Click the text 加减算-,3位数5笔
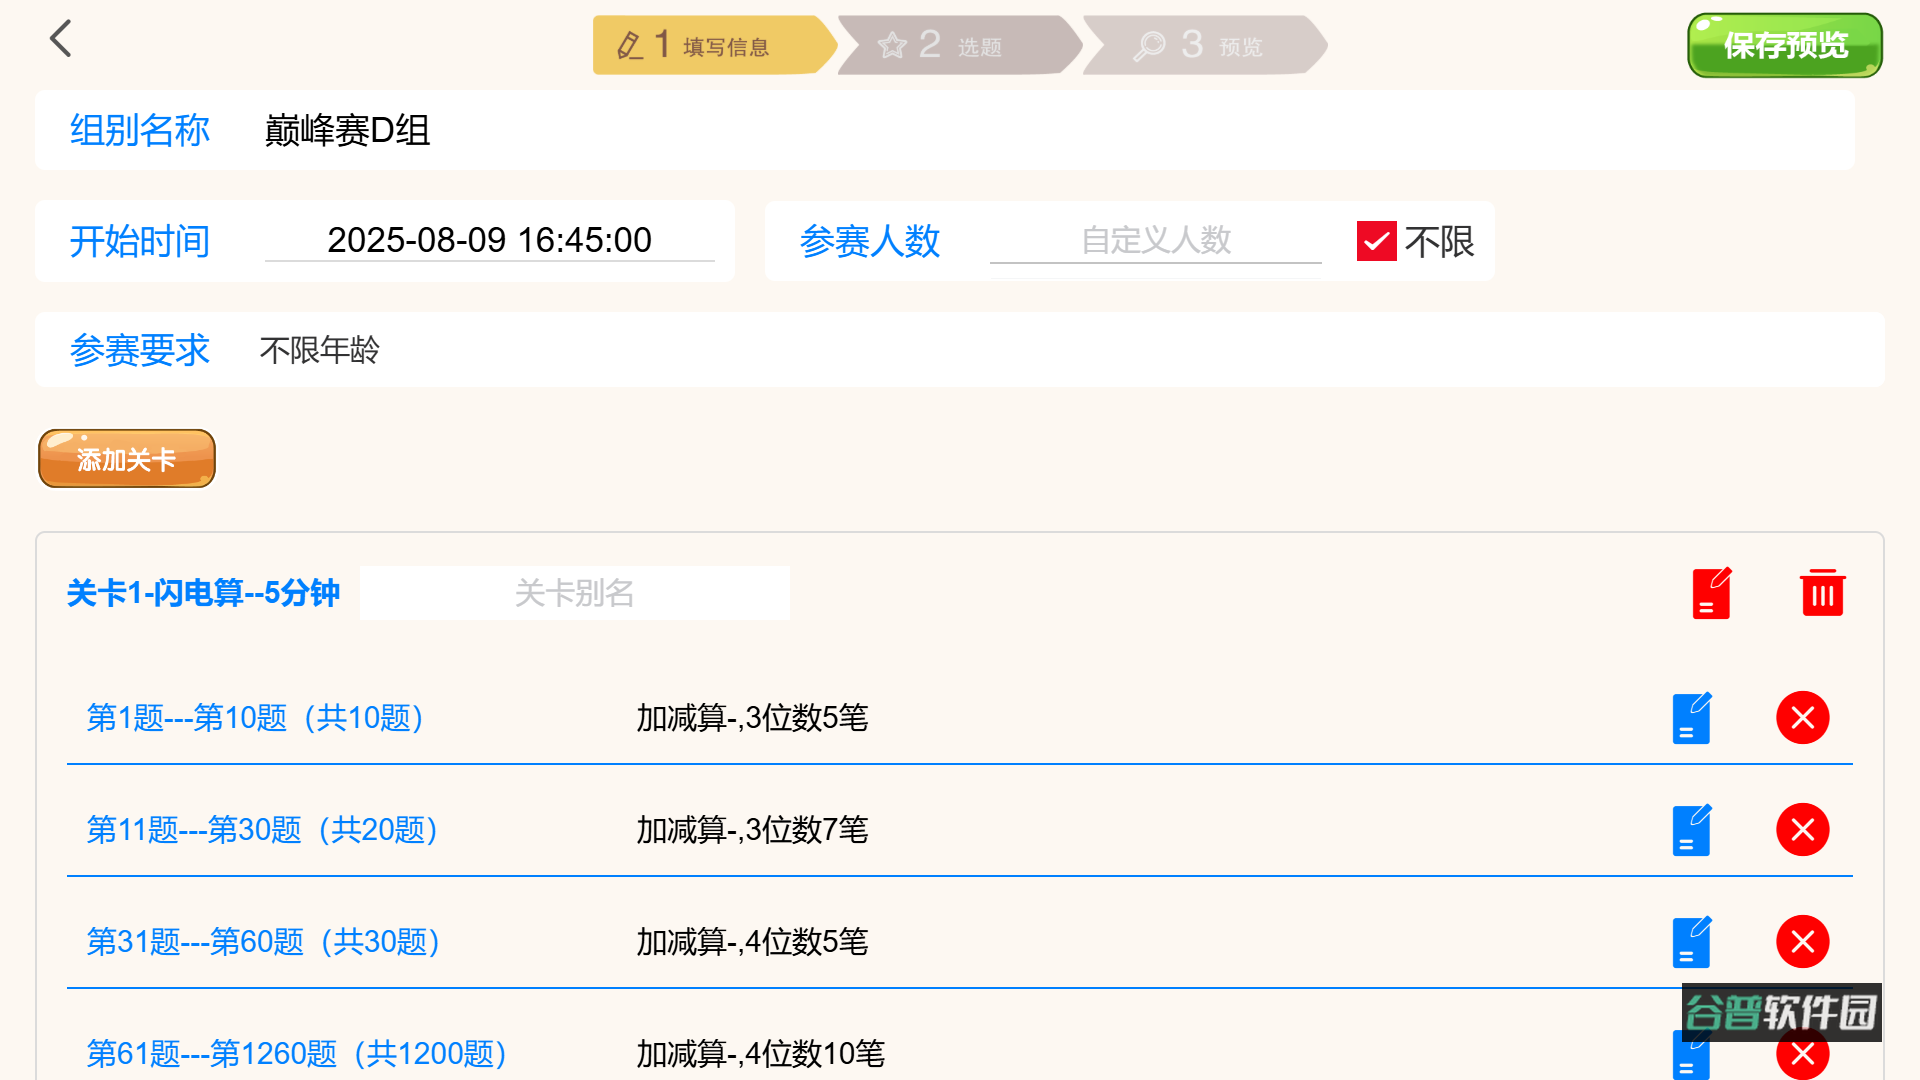This screenshot has width=1920, height=1080. 753,718
